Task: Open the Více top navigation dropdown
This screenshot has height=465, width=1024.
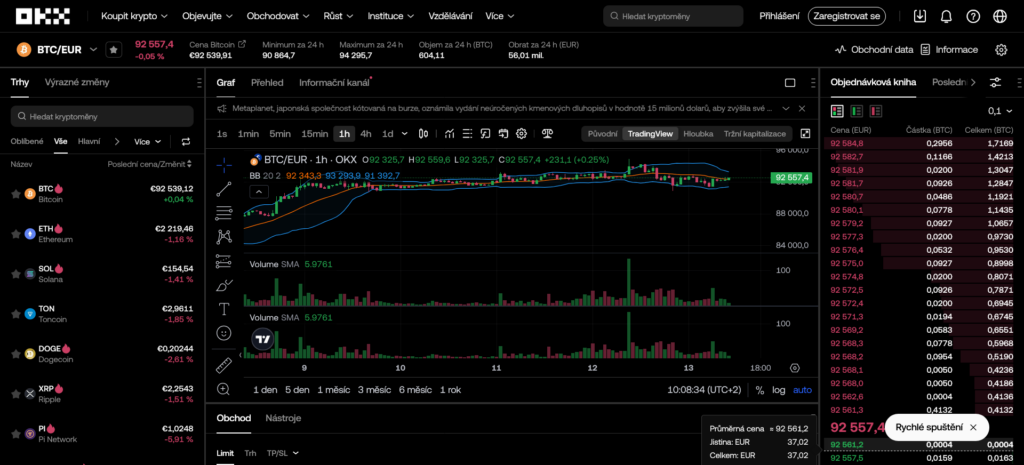Action: pos(500,16)
